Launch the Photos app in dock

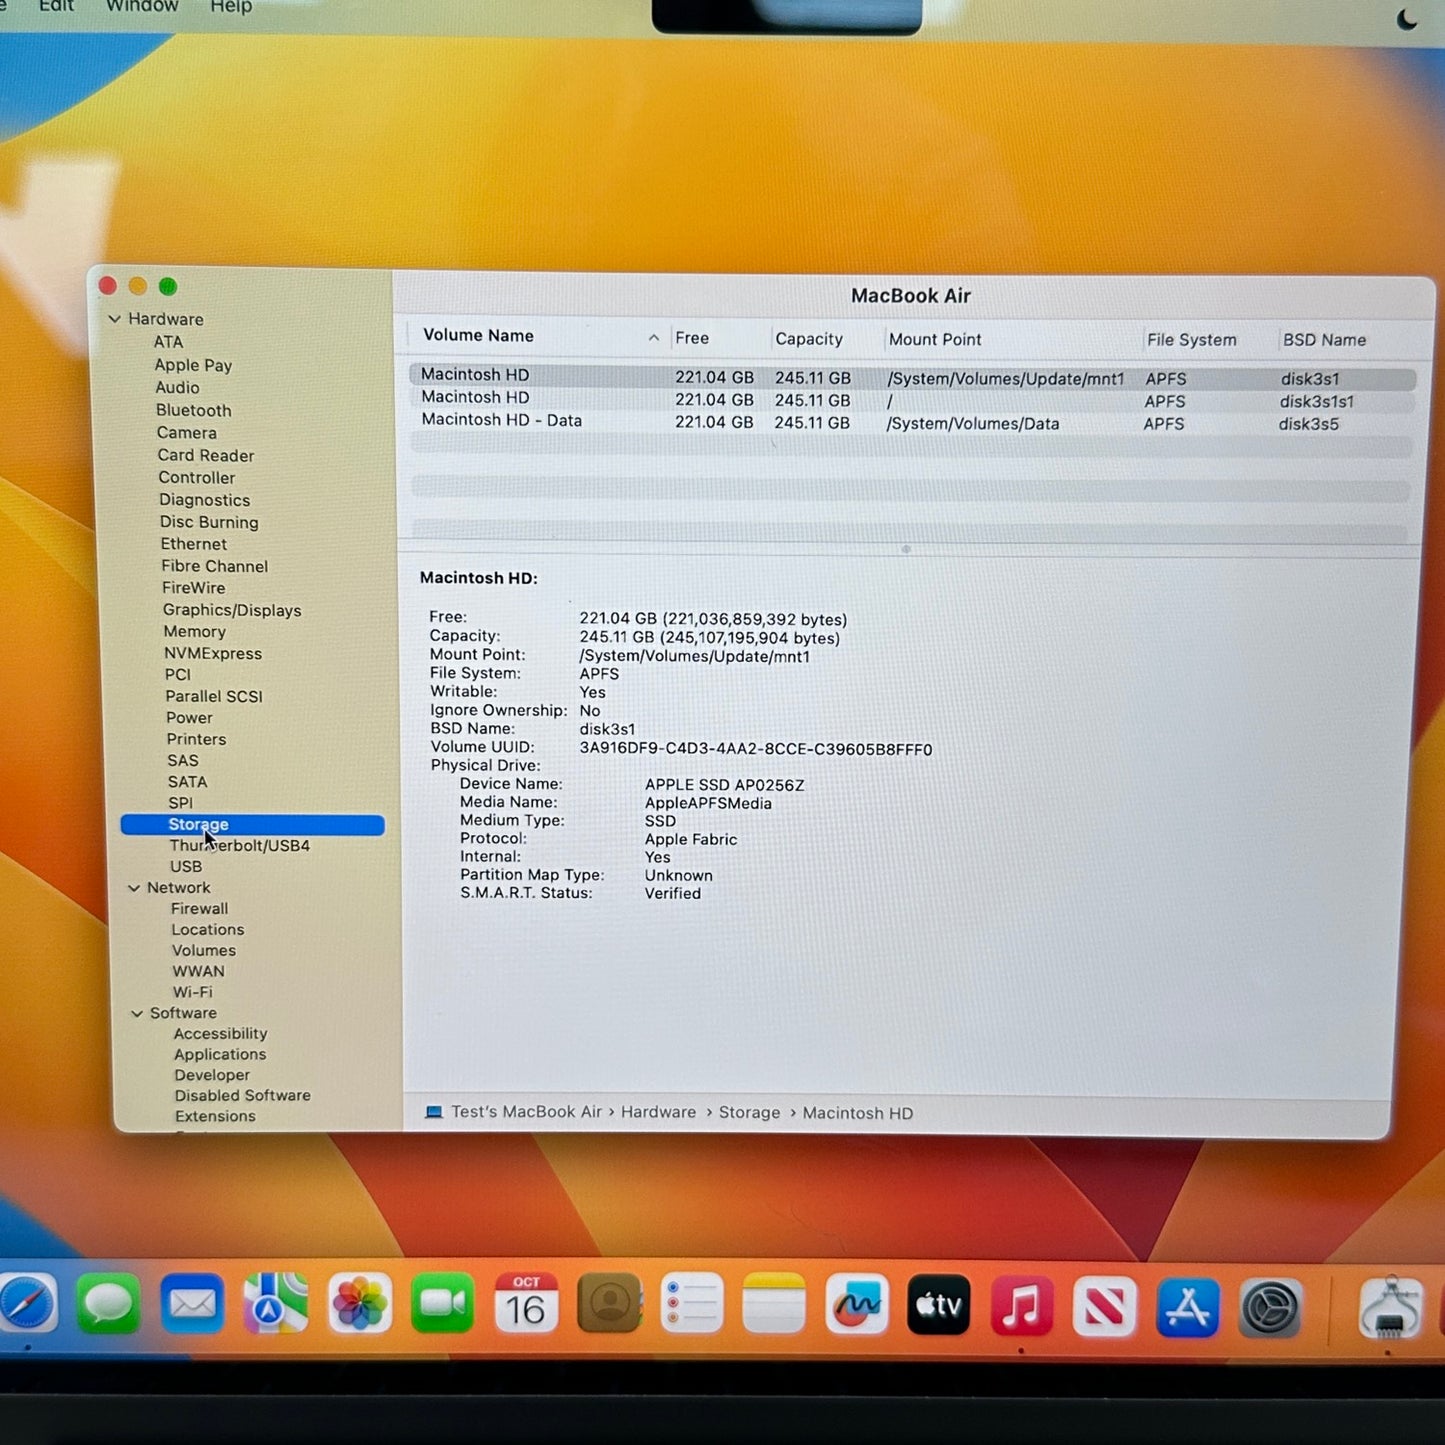[359, 1305]
